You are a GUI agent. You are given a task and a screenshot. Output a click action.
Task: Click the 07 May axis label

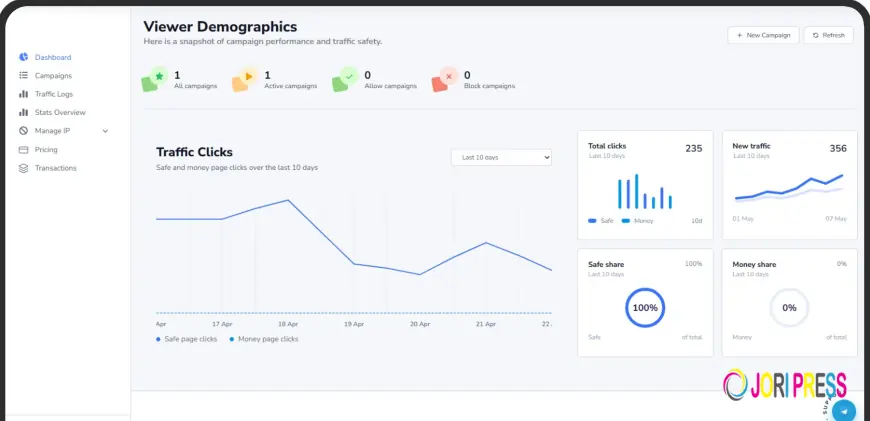836,219
